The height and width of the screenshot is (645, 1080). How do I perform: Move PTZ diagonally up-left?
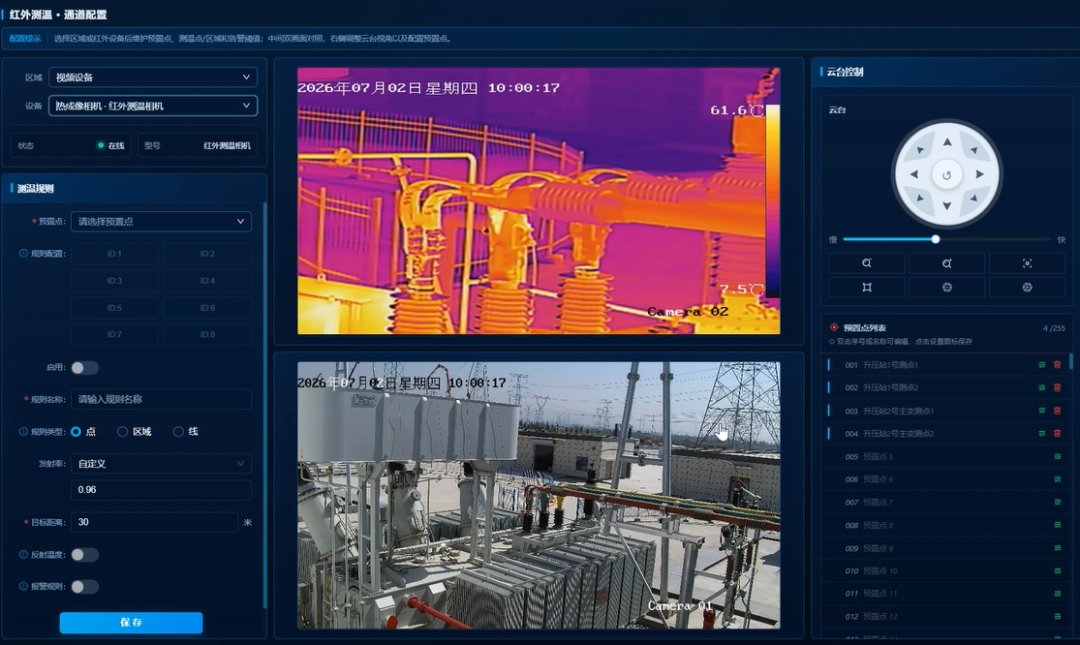[x=920, y=150]
